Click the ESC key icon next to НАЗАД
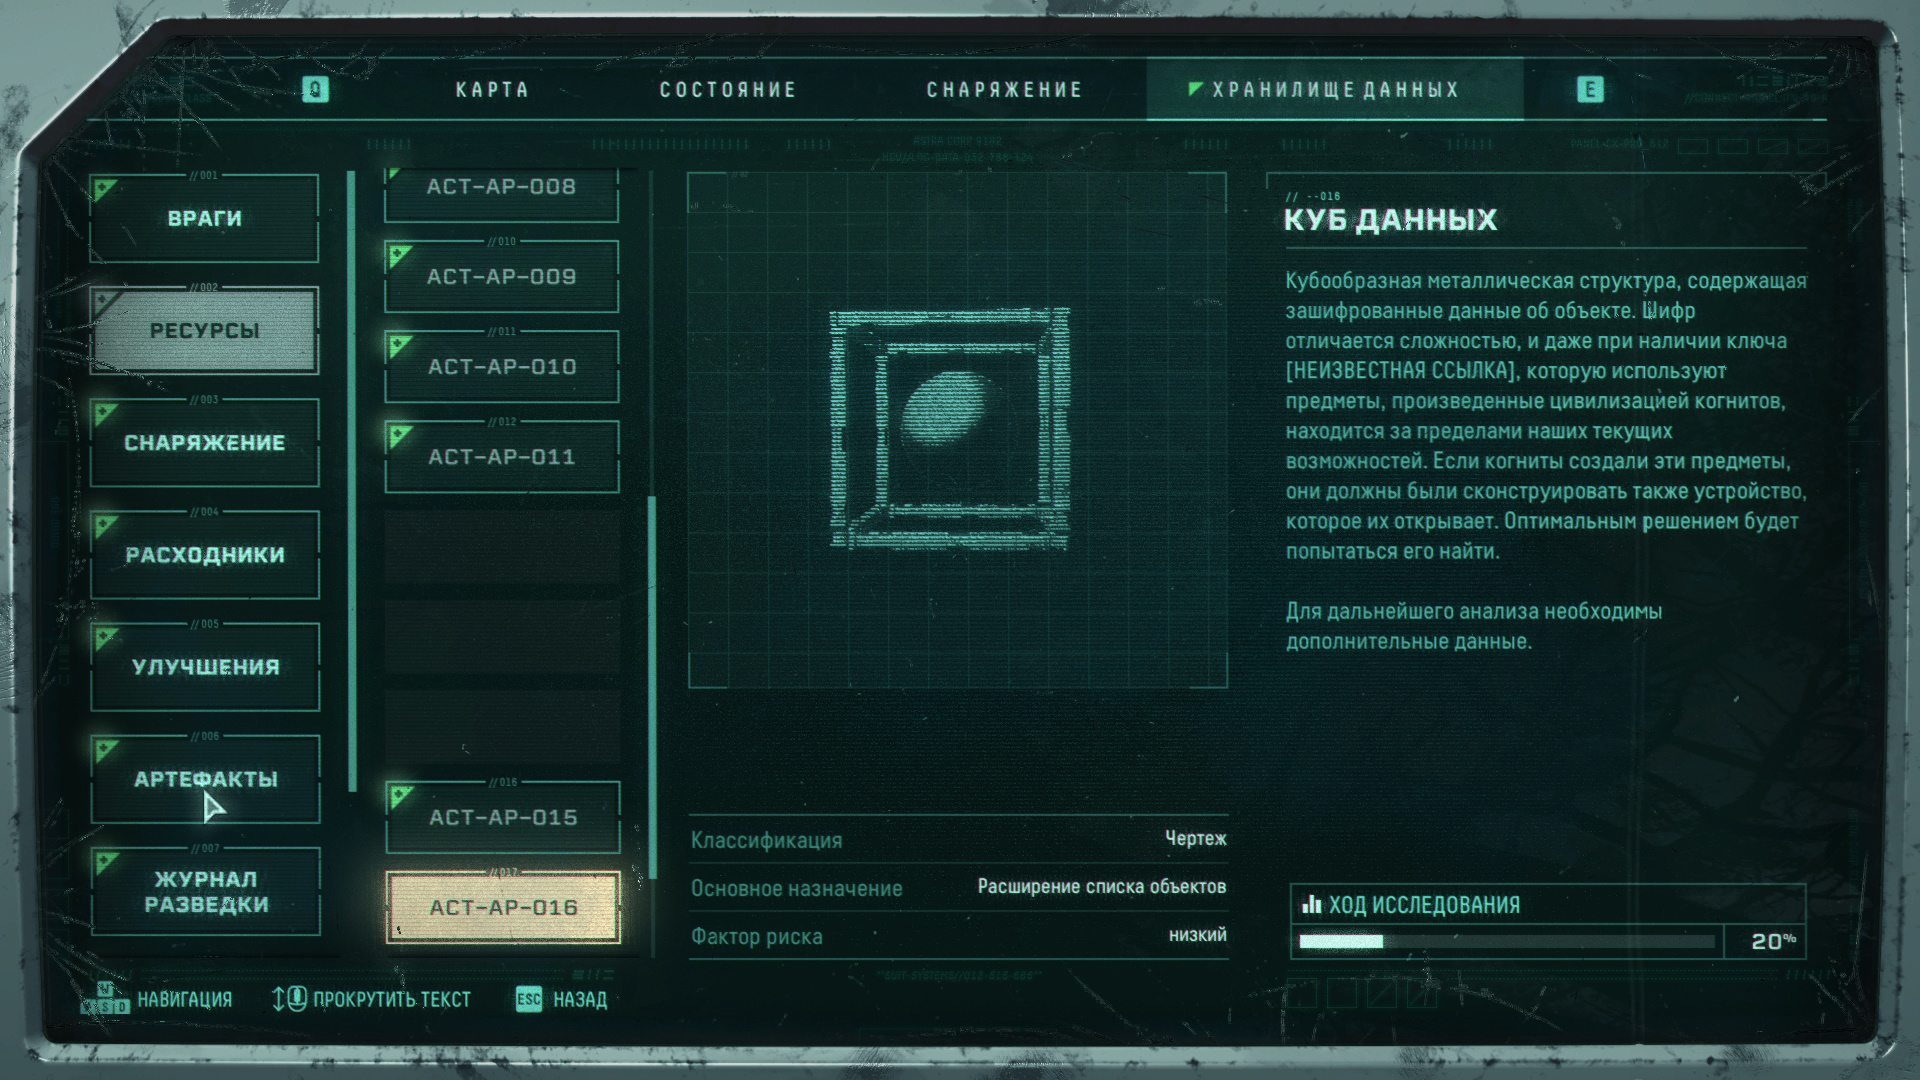 tap(529, 999)
